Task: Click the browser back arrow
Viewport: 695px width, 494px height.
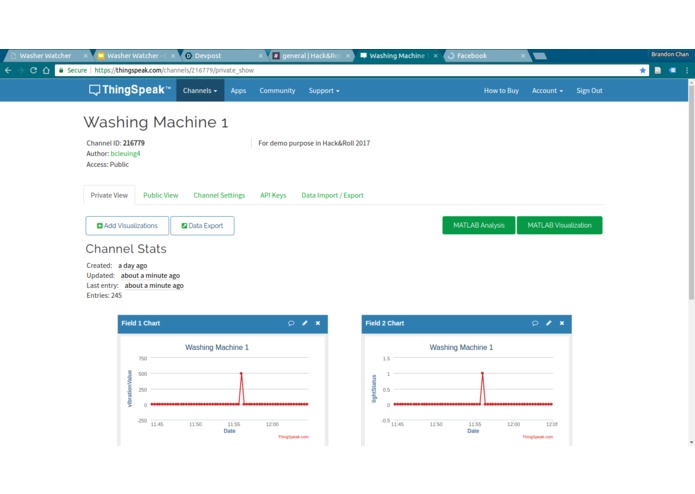Action: [8, 70]
